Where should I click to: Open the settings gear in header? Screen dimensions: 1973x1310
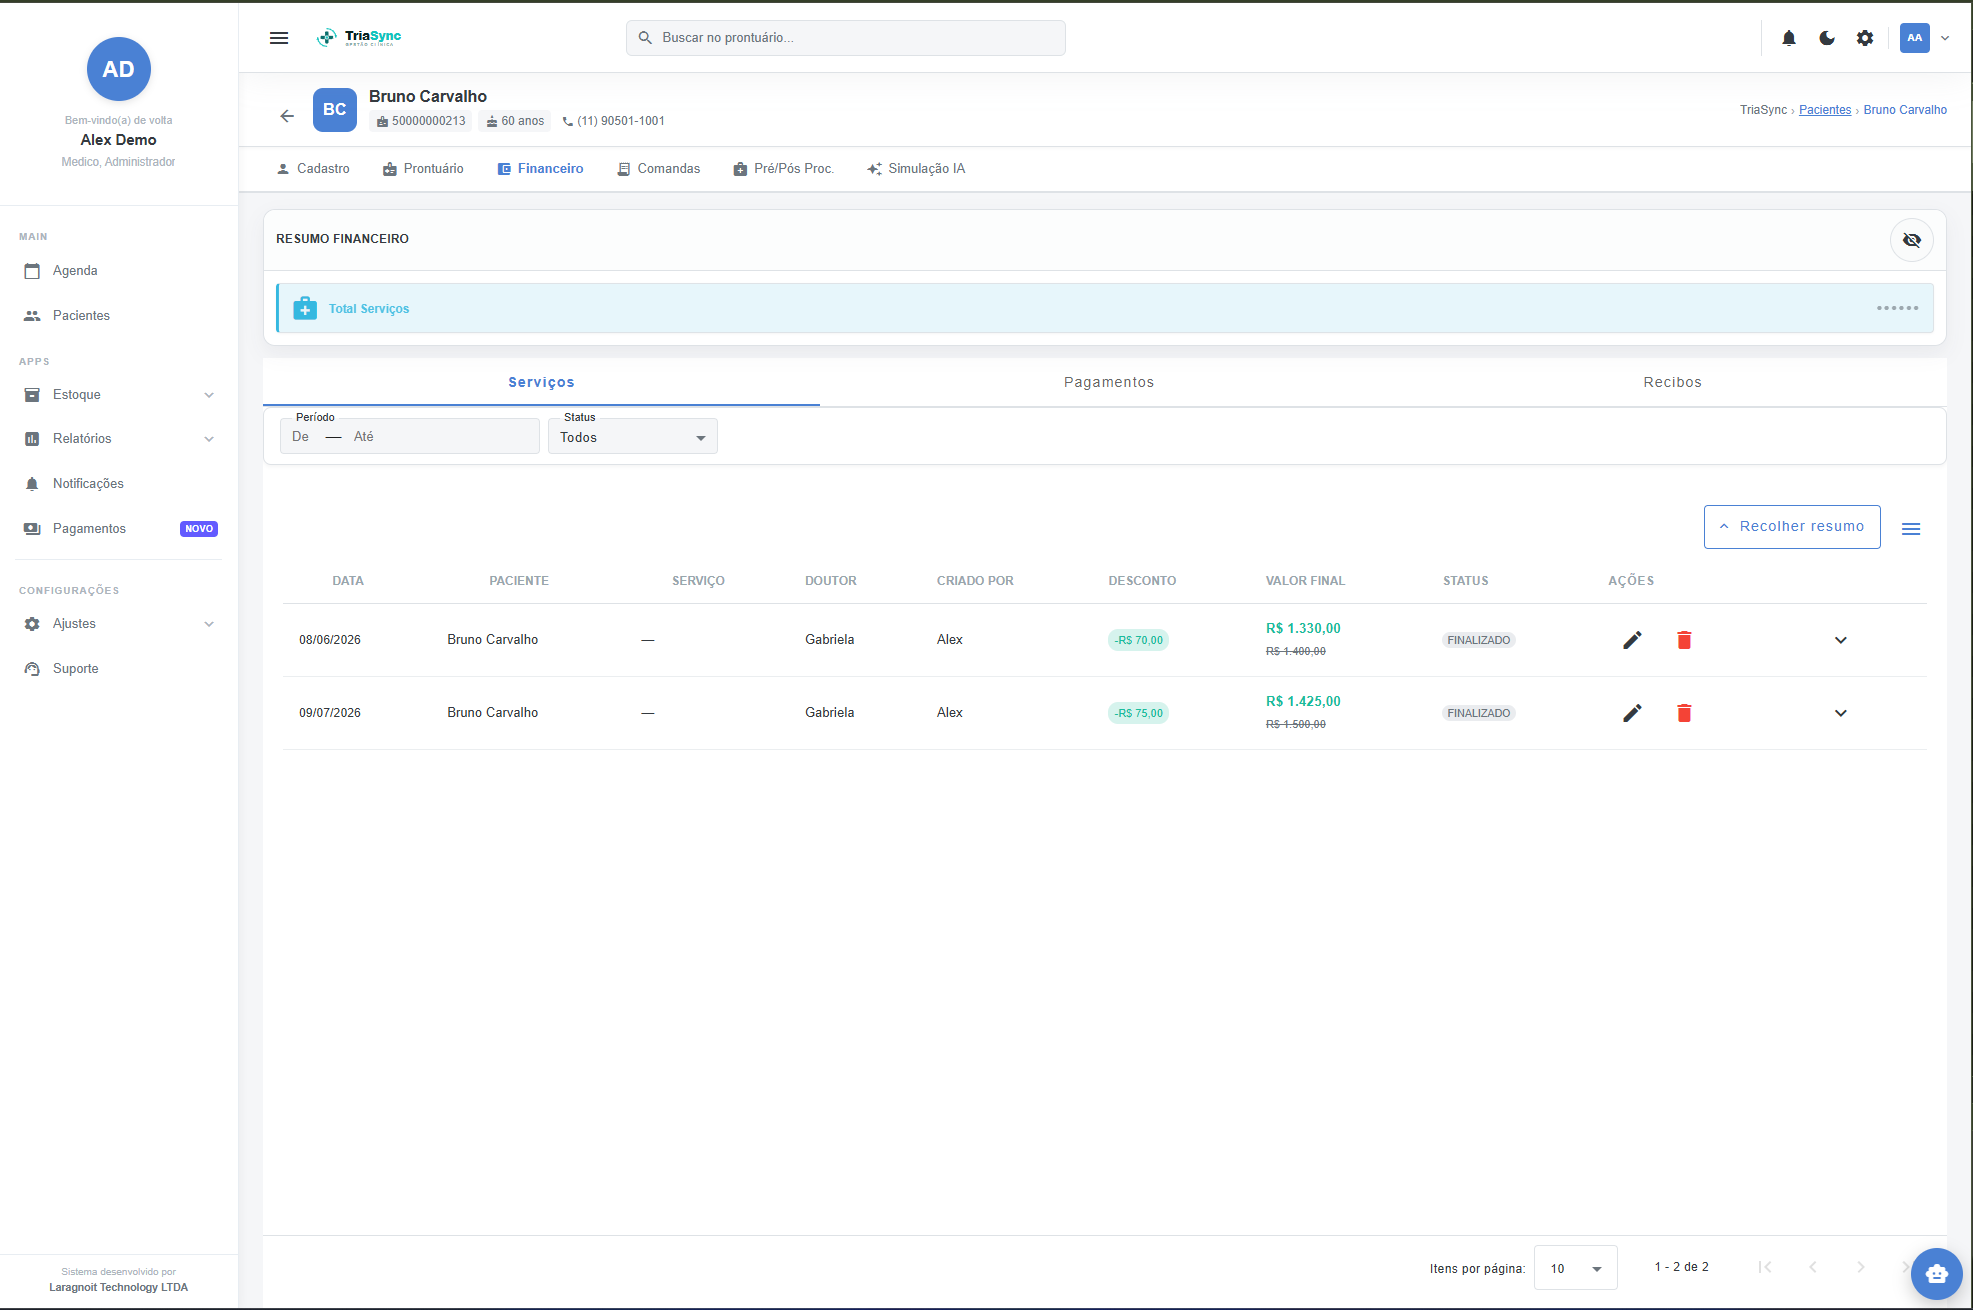tap(1865, 38)
